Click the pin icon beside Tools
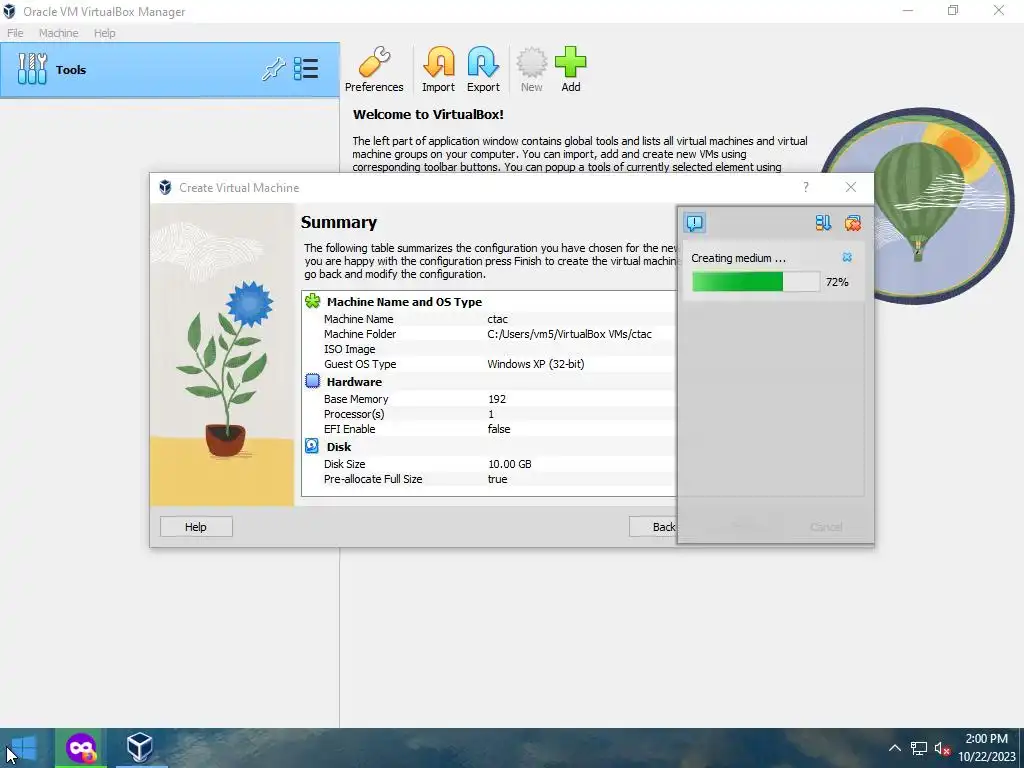The height and width of the screenshot is (768, 1024). tap(274, 69)
